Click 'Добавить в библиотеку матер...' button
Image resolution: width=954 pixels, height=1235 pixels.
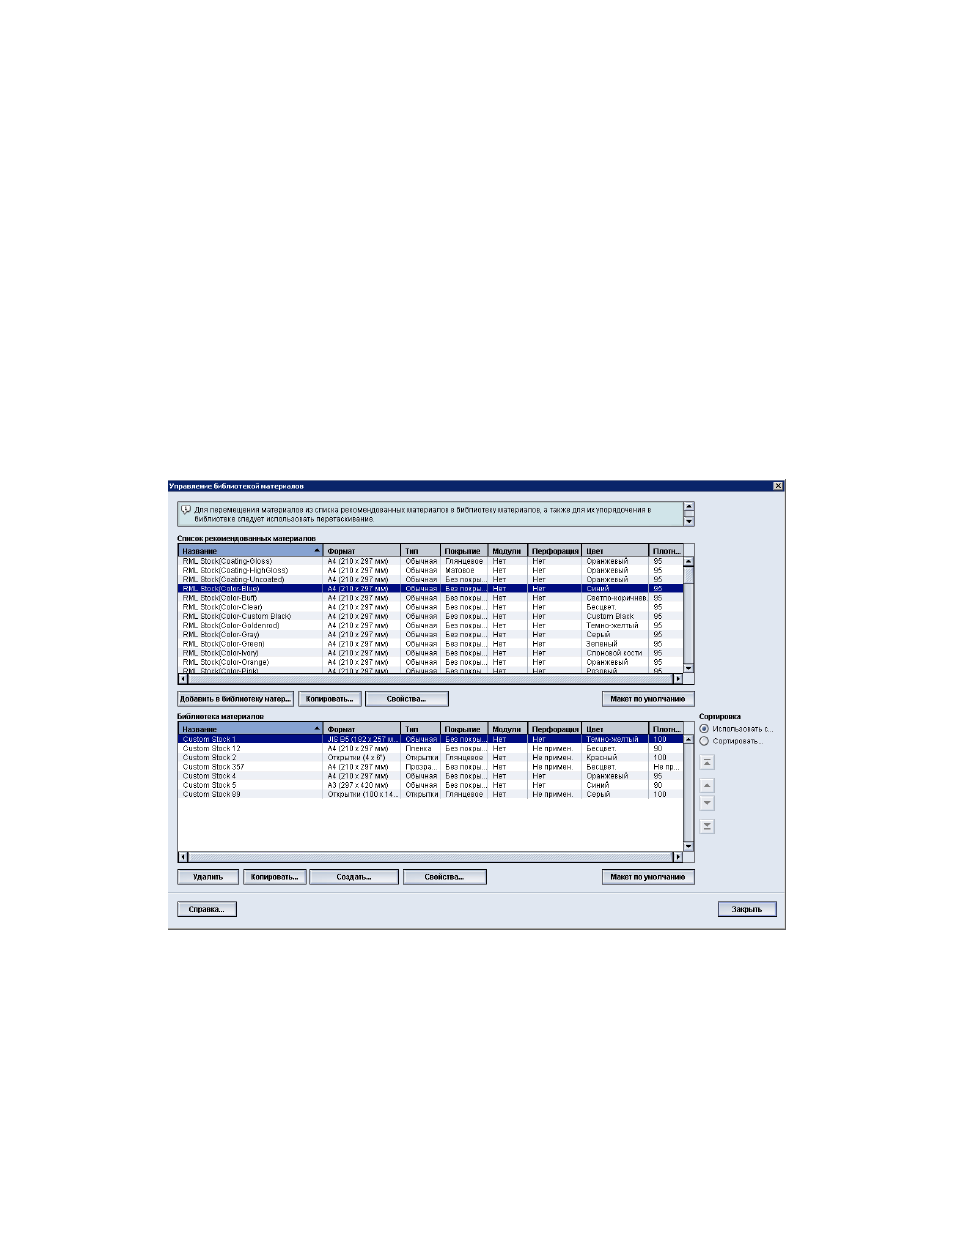tap(235, 699)
